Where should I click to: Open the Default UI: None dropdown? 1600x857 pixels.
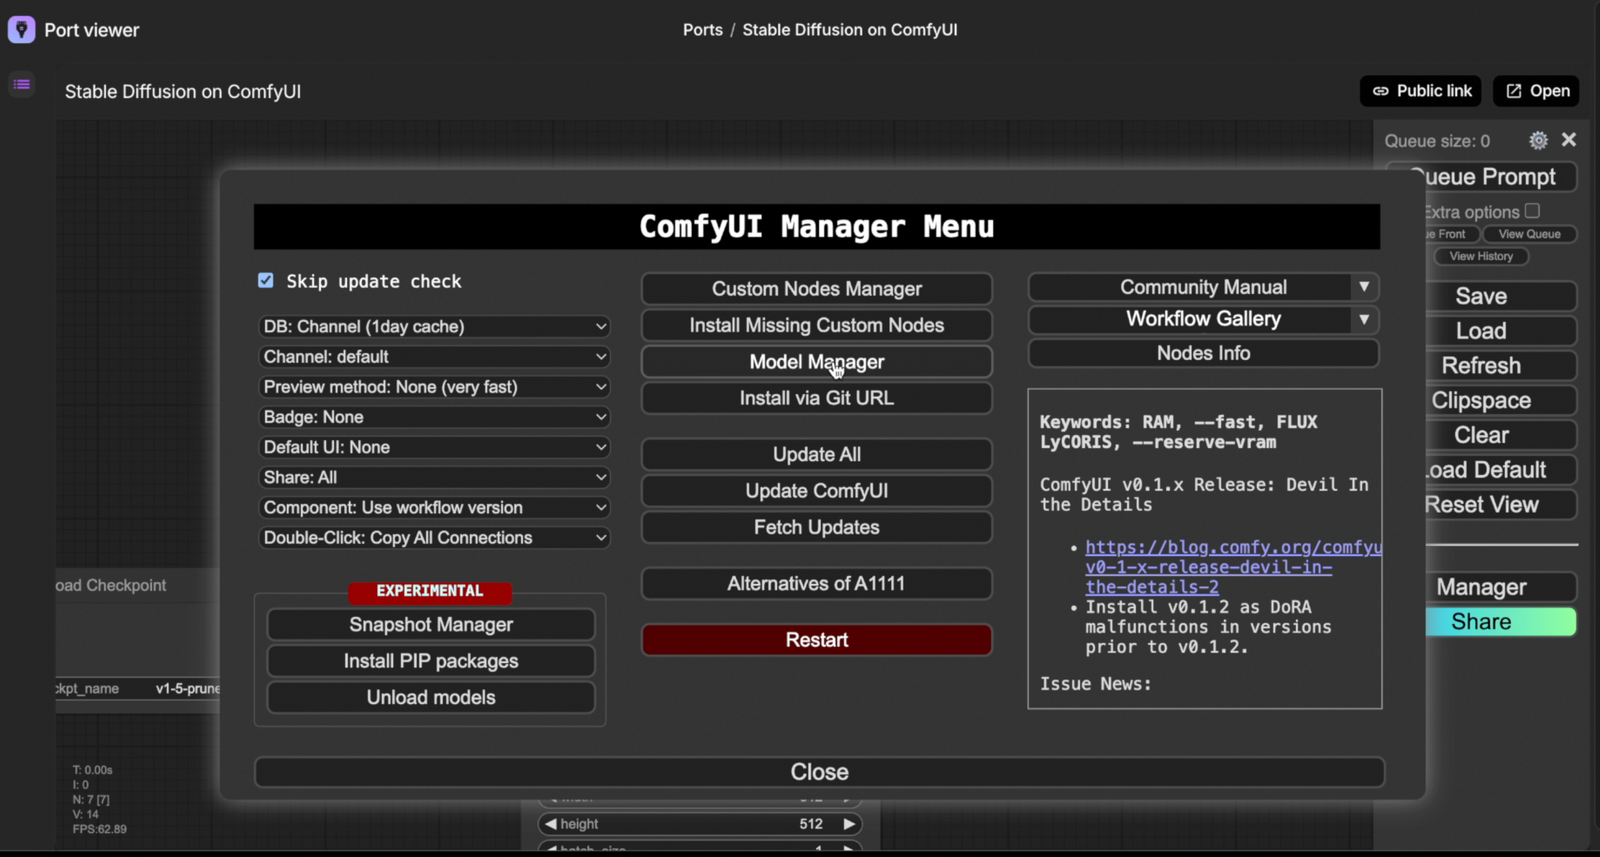tap(434, 447)
